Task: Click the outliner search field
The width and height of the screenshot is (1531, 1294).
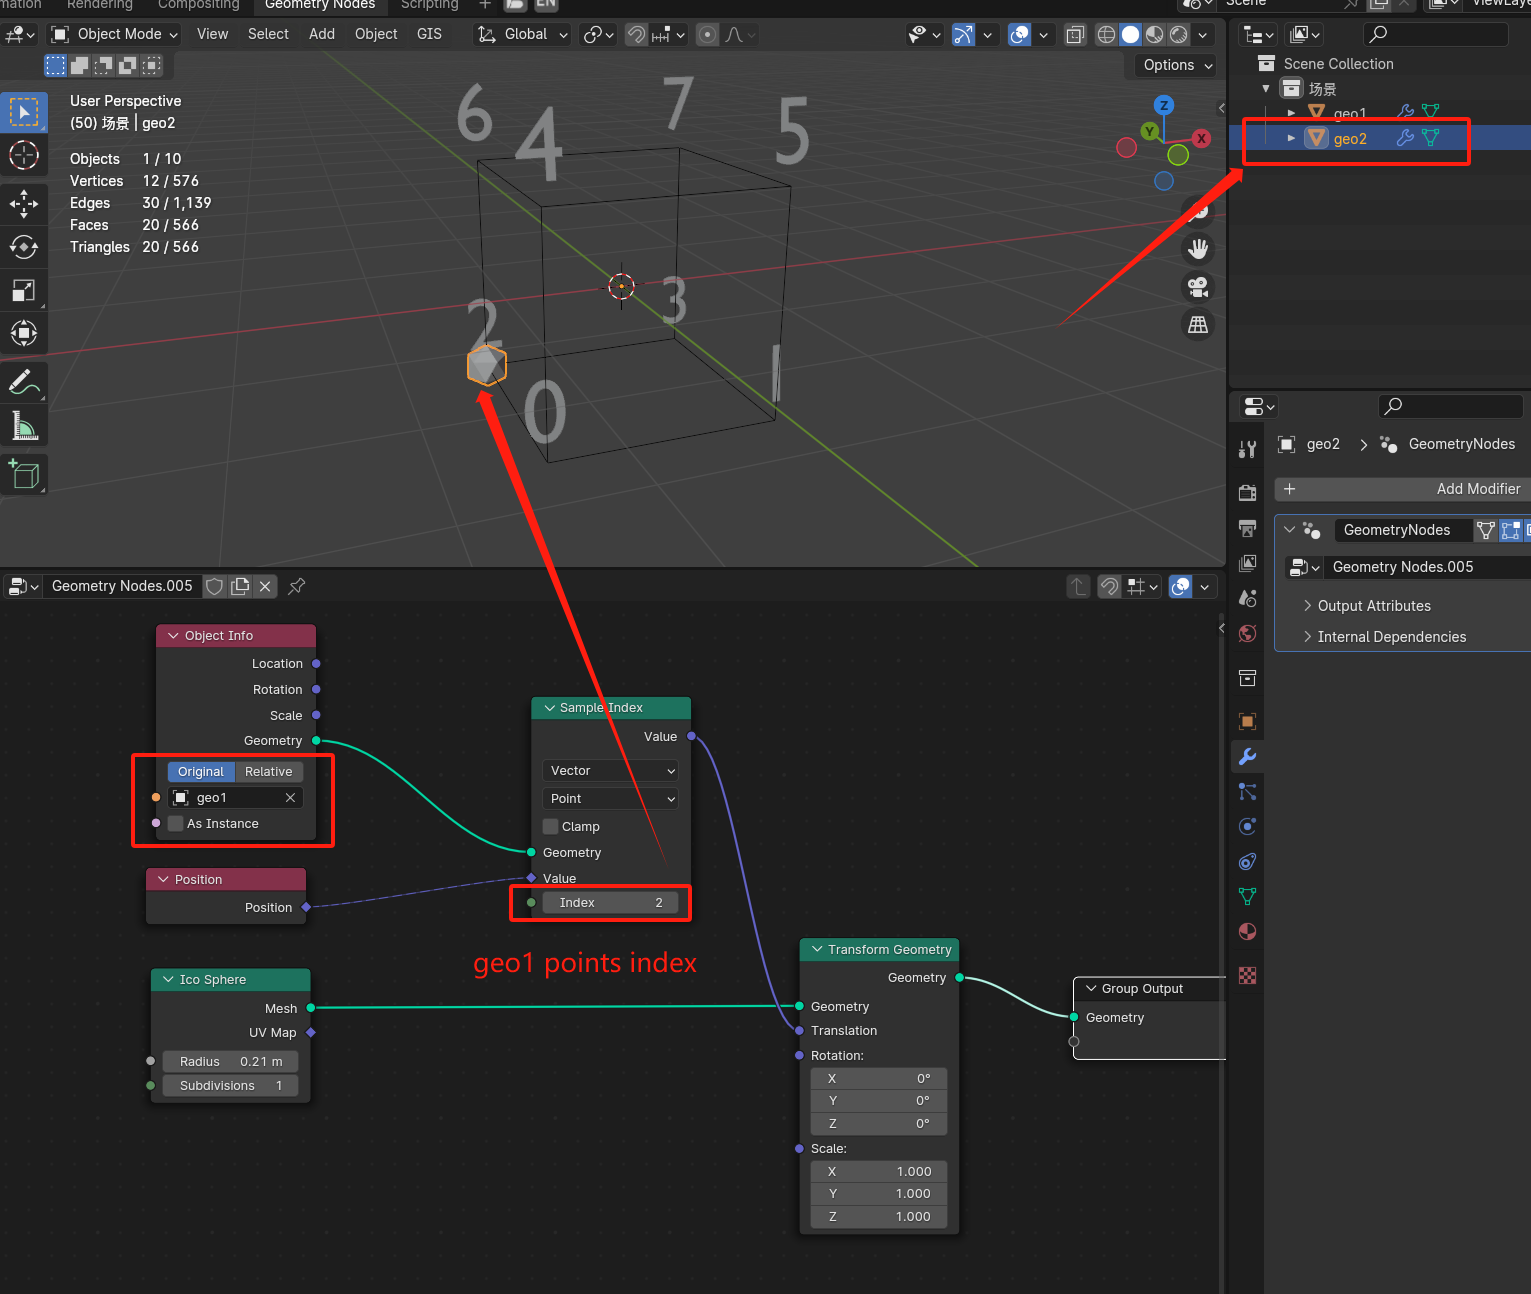Action: coord(1435,34)
